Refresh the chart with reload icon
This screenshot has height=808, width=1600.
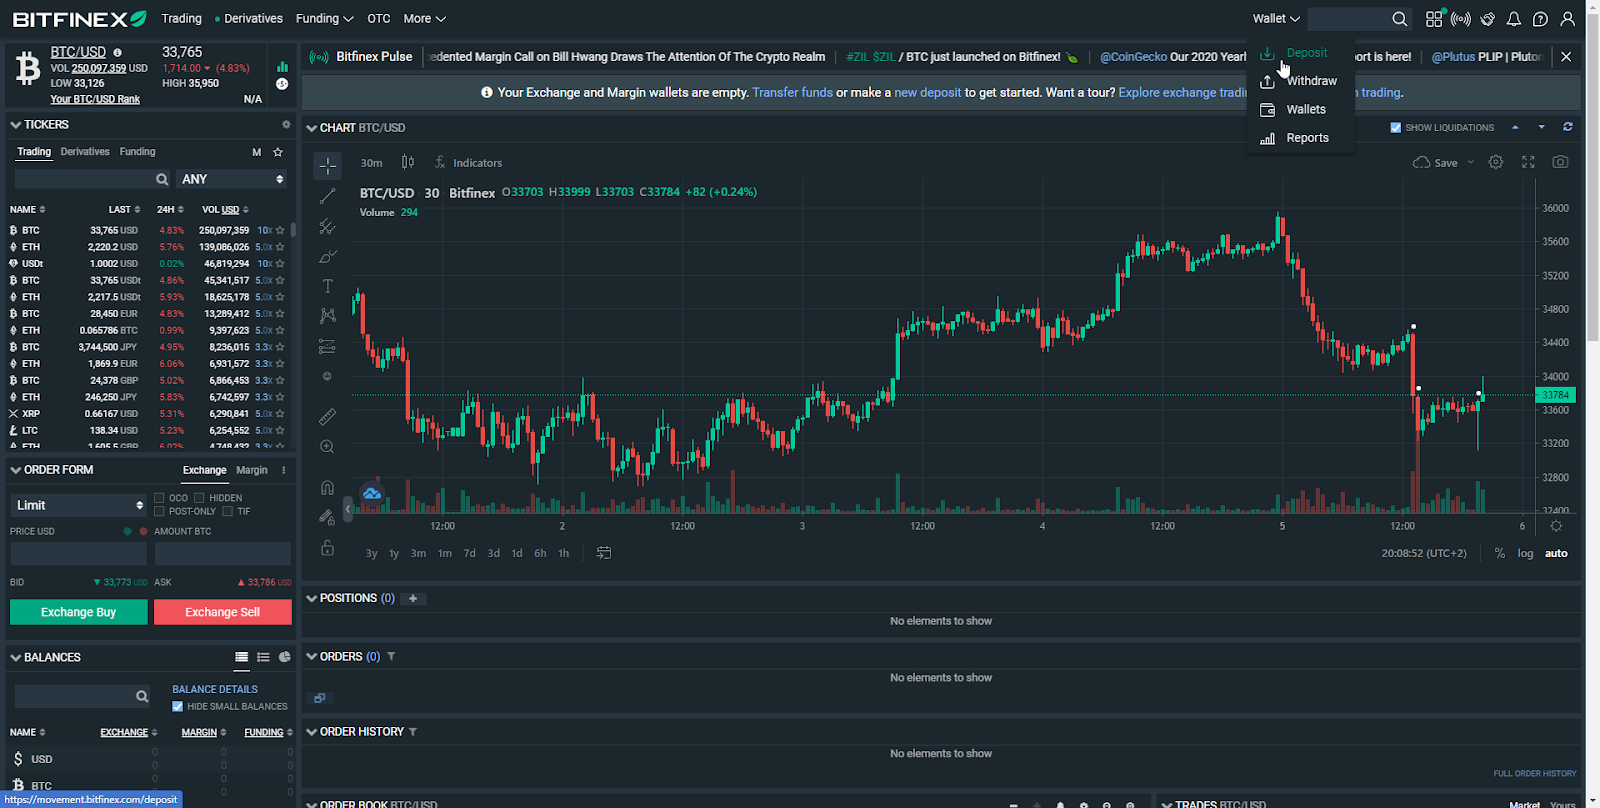(x=1568, y=127)
